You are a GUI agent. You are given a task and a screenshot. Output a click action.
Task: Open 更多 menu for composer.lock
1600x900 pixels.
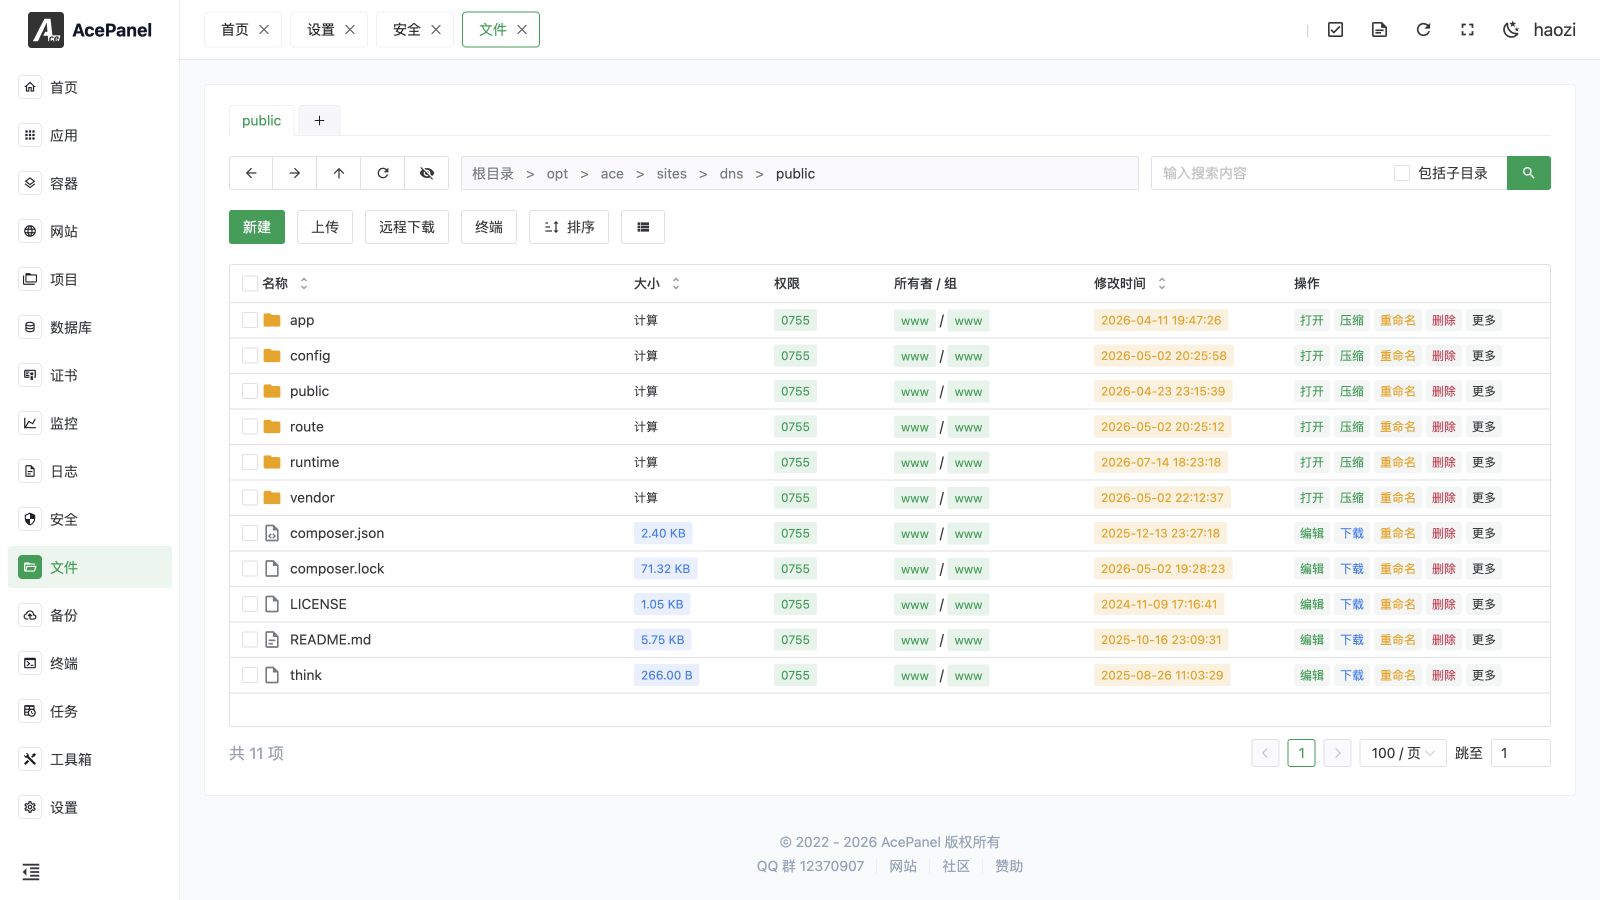1484,568
